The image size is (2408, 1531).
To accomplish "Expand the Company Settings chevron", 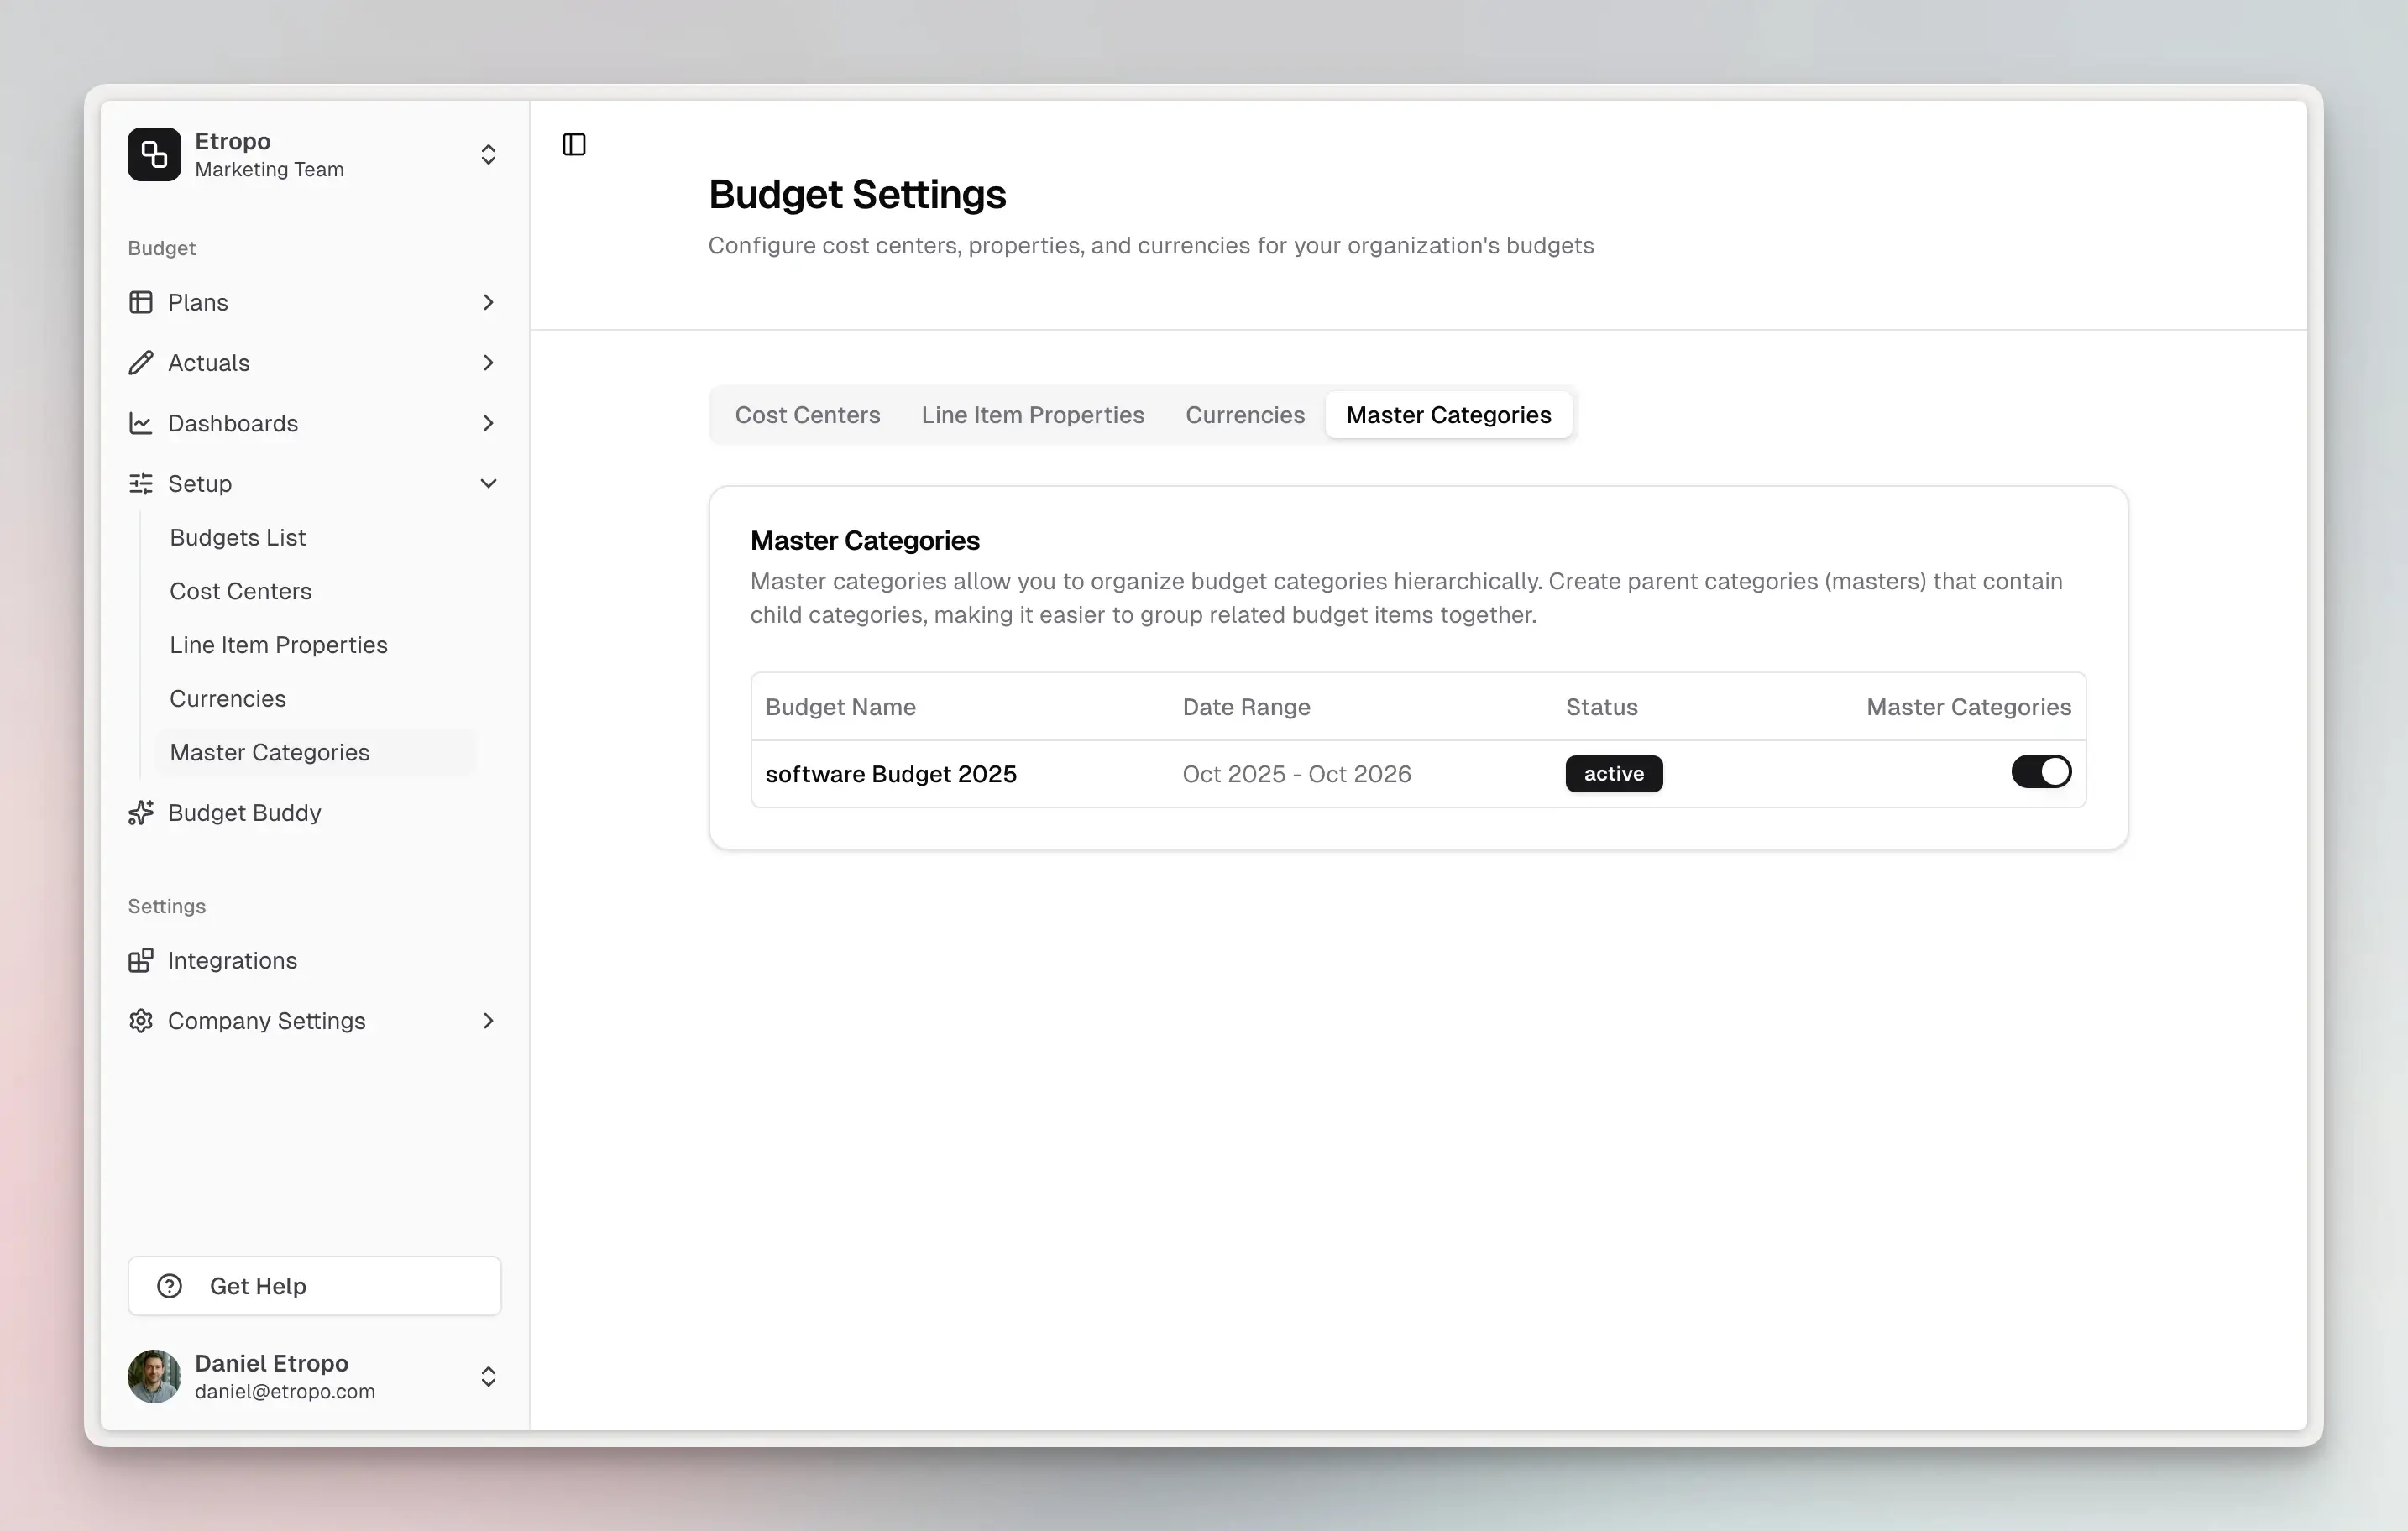I will click(488, 1021).
